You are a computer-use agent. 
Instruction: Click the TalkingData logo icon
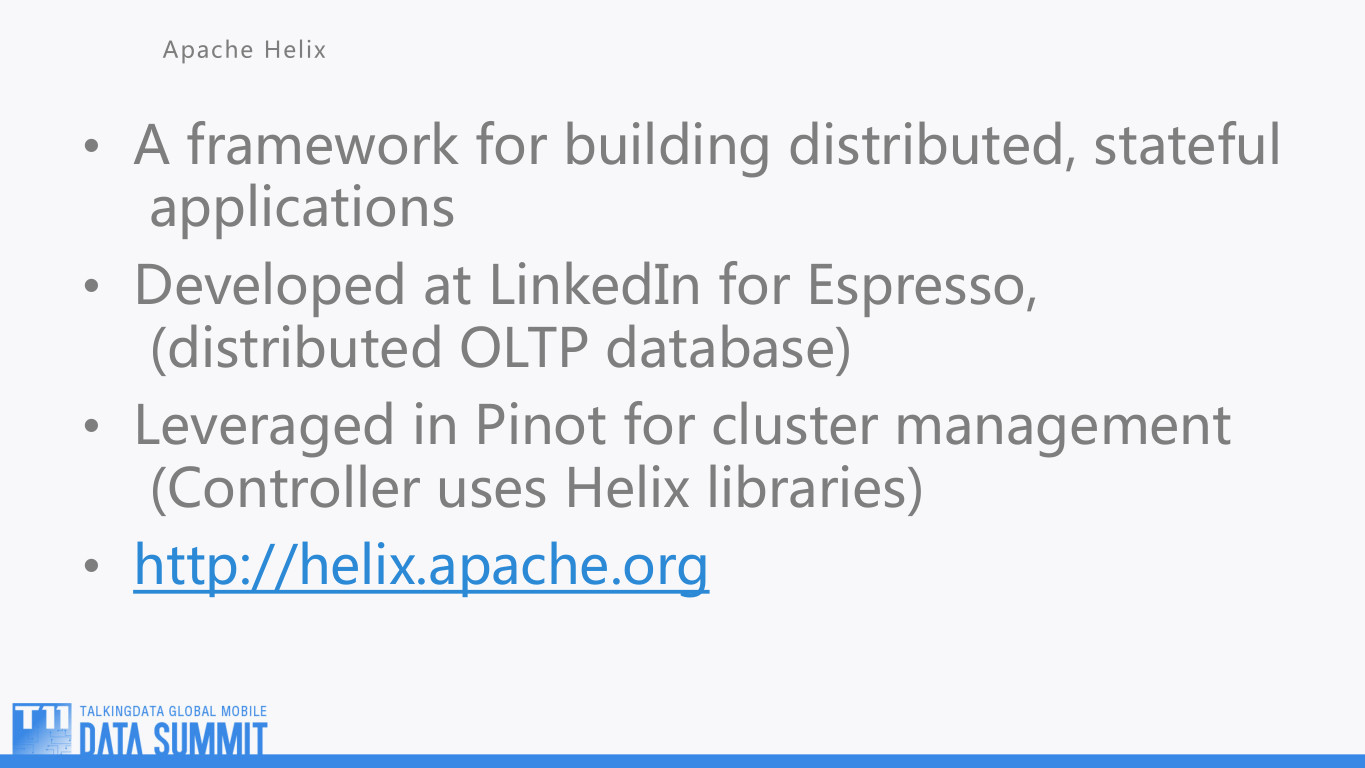coord(42,729)
